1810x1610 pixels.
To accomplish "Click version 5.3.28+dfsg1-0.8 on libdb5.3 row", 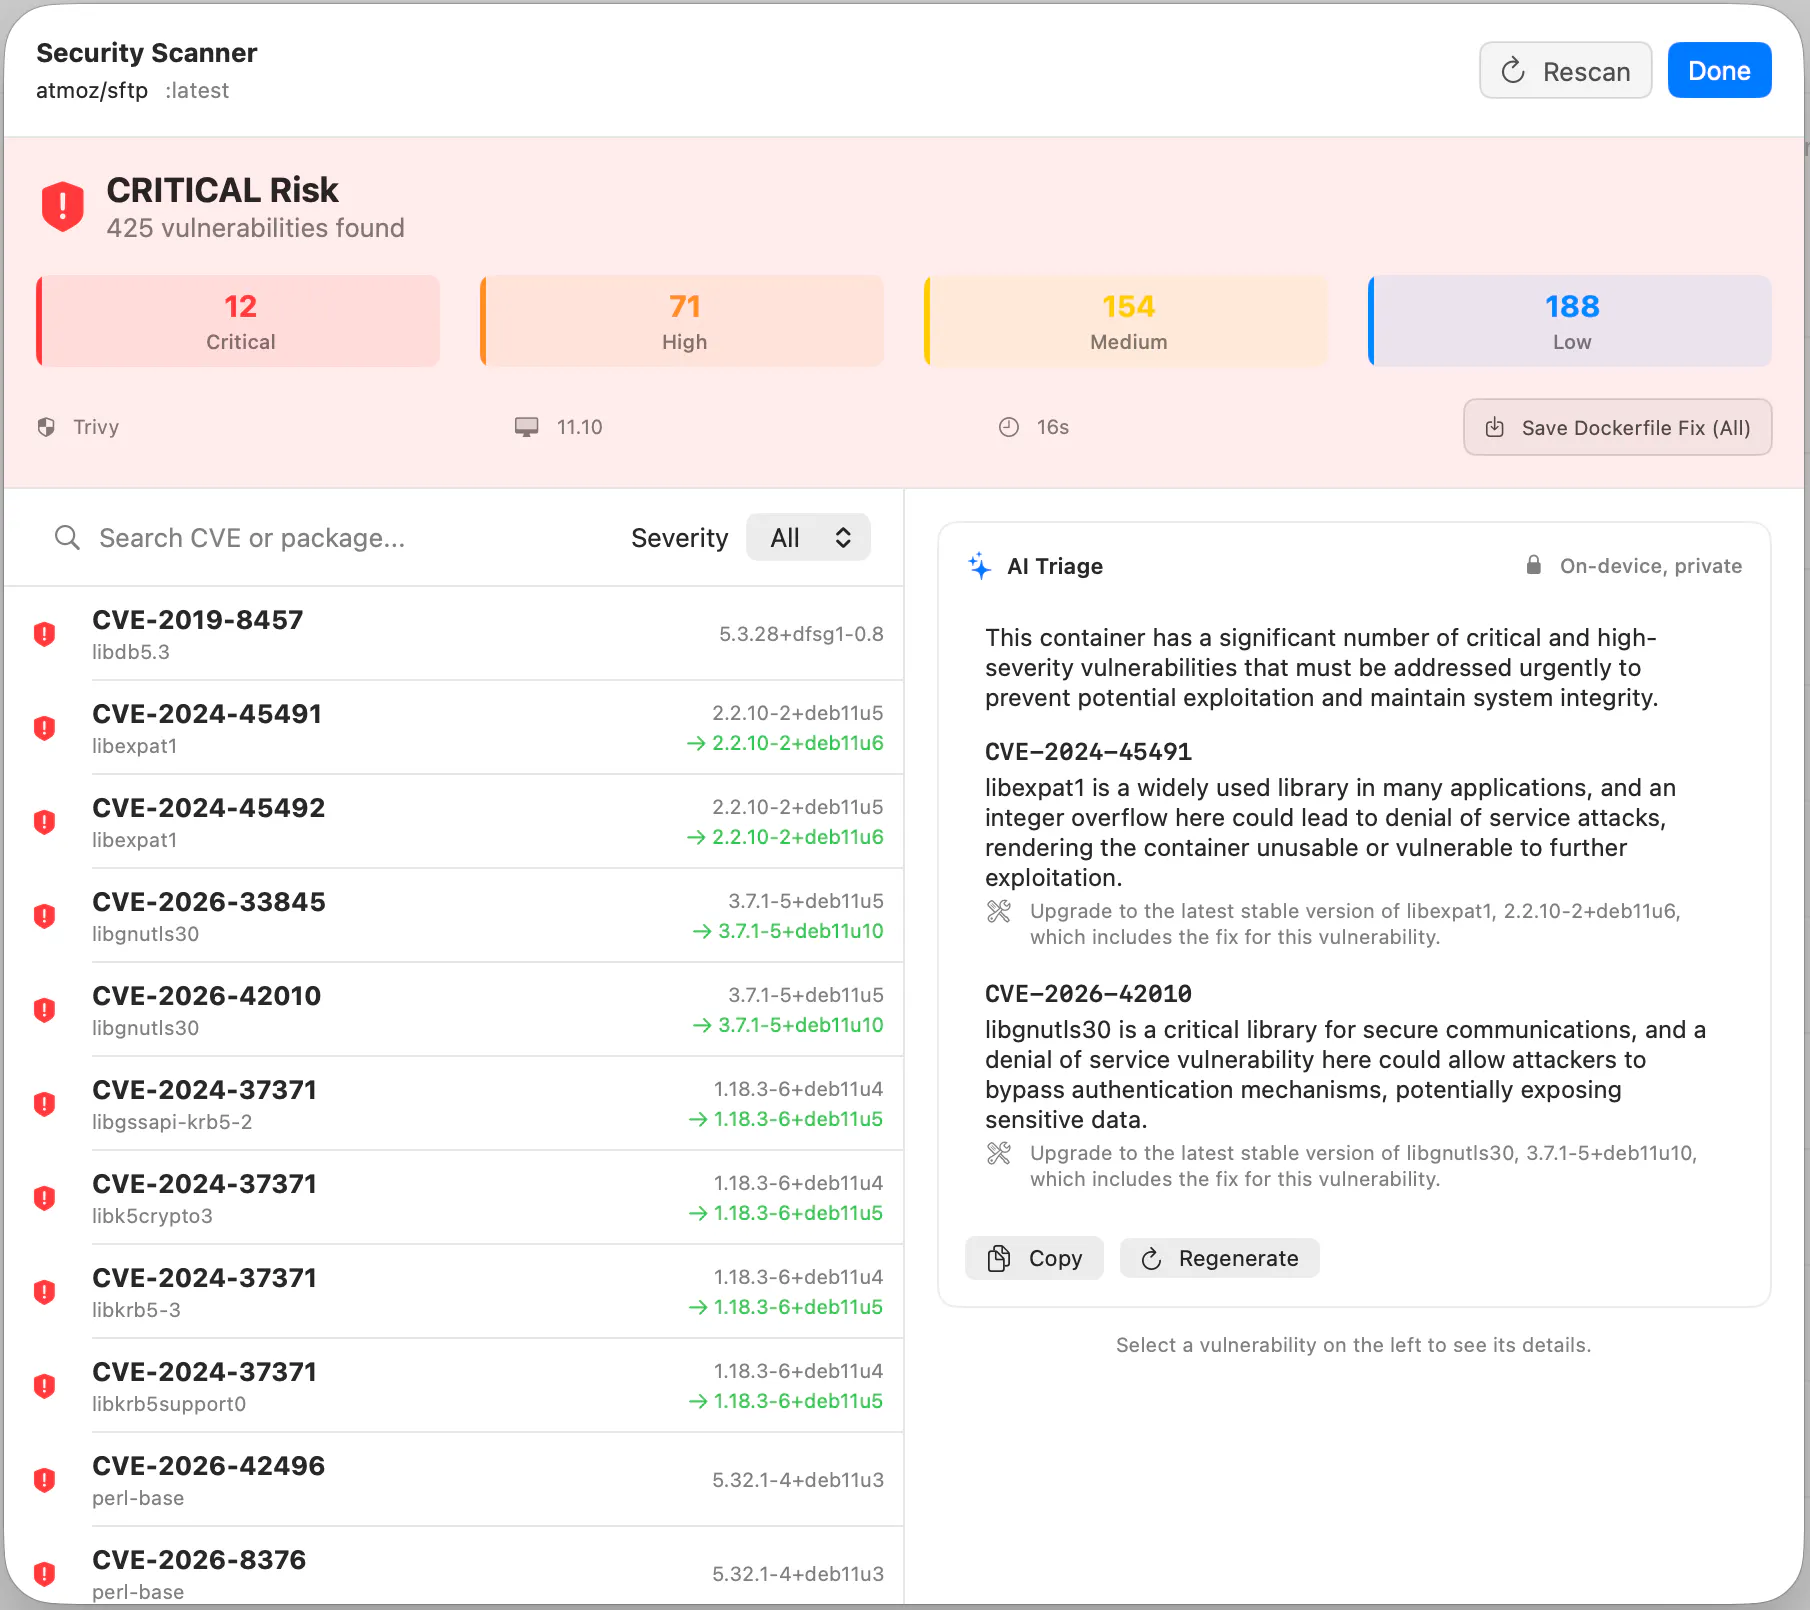I will [x=801, y=634].
